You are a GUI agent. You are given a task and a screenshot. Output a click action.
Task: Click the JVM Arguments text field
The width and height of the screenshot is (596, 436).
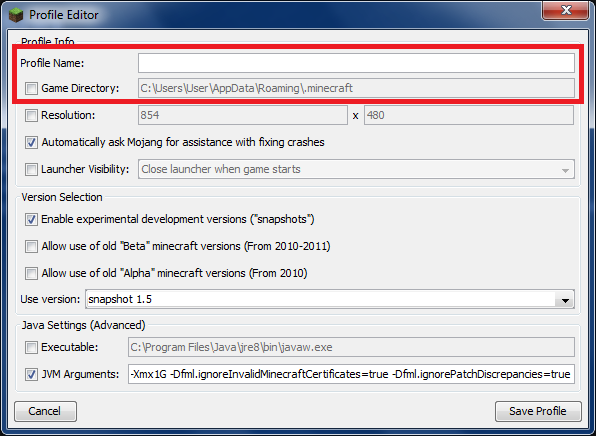pos(351,374)
